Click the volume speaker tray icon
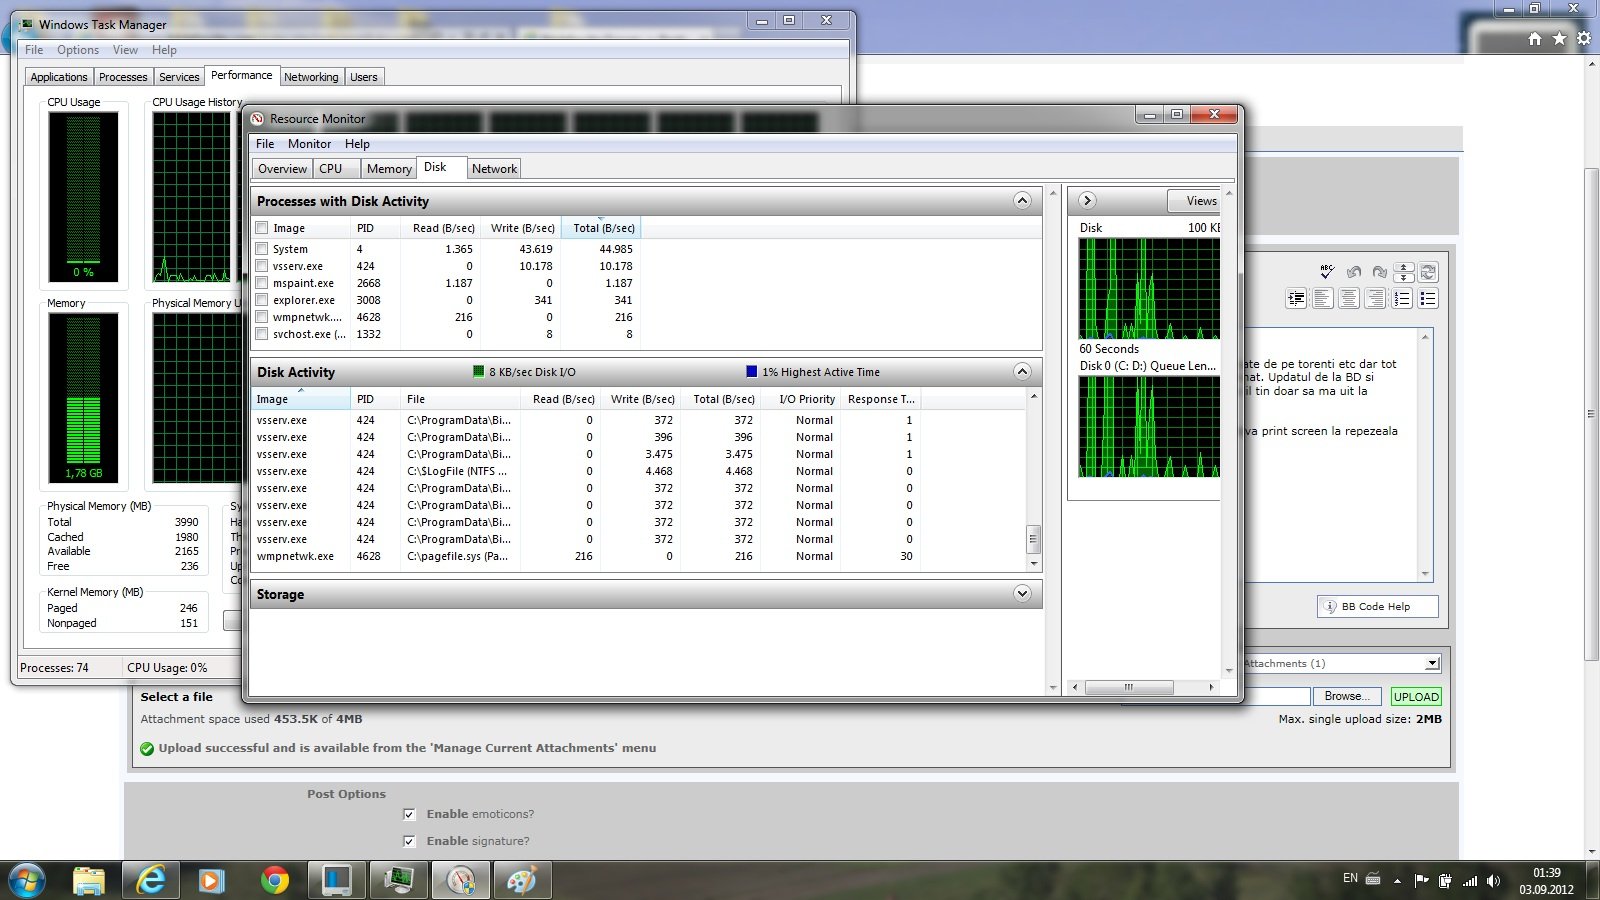1600x900 pixels. coord(1493,881)
